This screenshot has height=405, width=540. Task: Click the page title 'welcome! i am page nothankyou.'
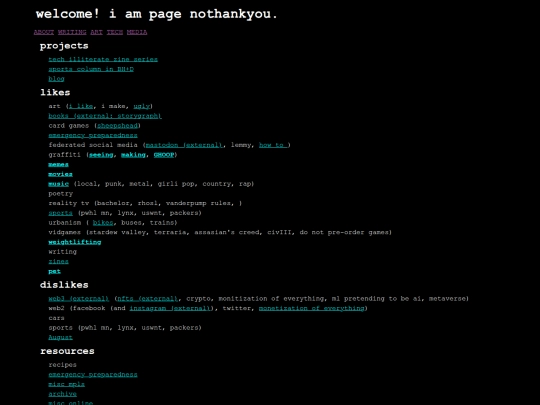(157, 14)
